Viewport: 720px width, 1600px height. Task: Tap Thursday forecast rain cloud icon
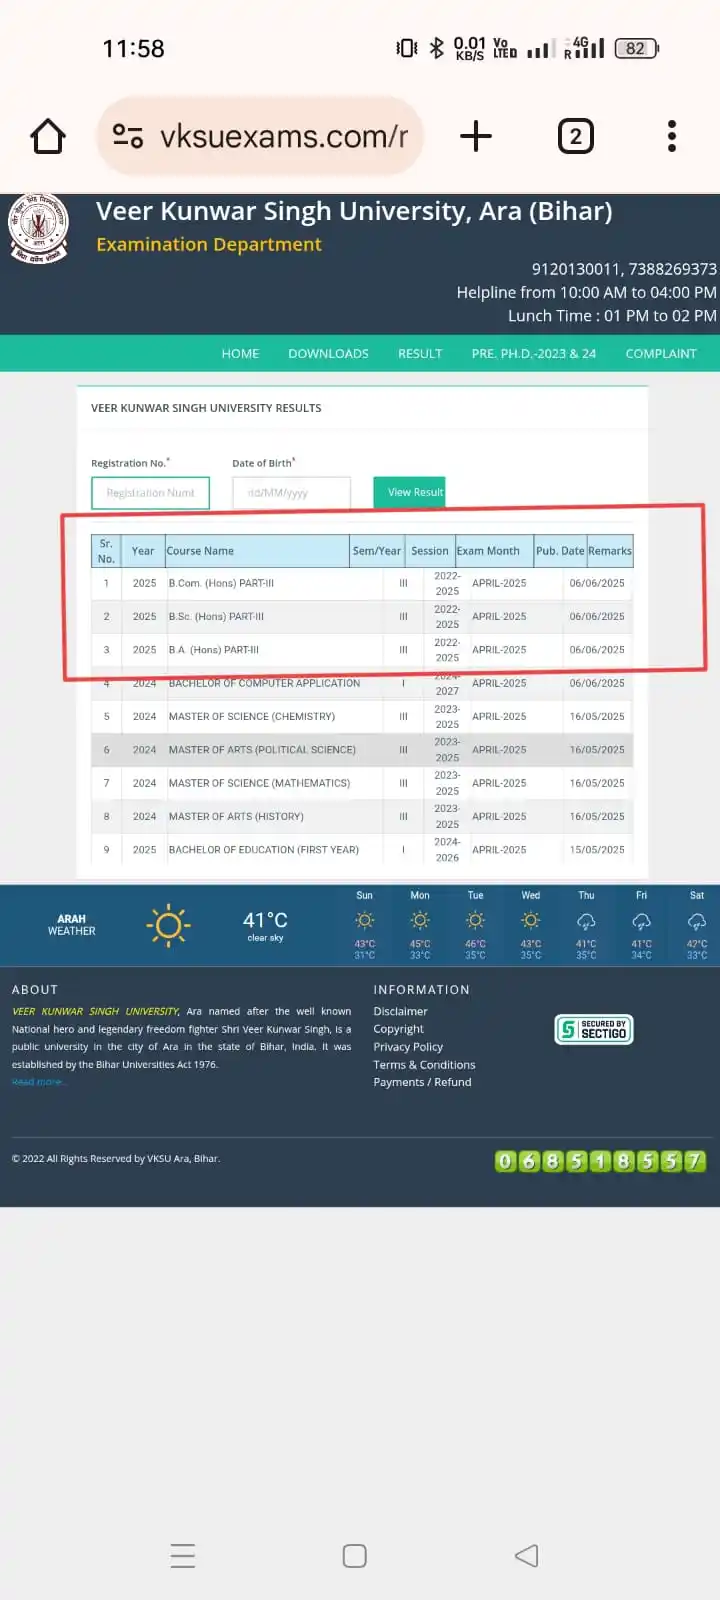click(586, 920)
